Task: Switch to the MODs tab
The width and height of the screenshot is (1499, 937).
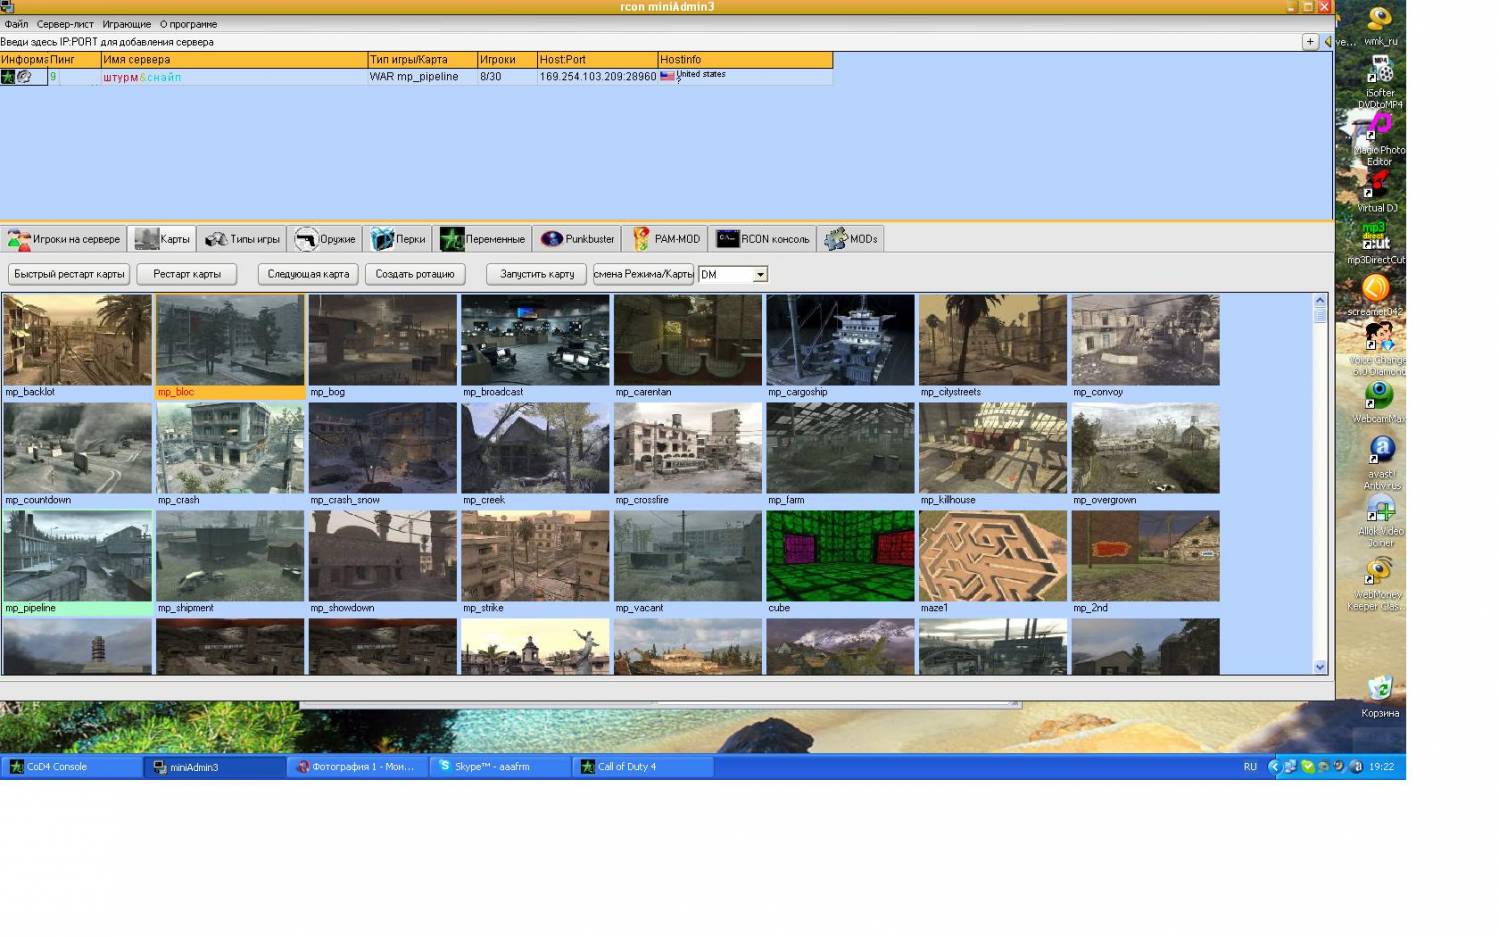Action: tap(851, 239)
